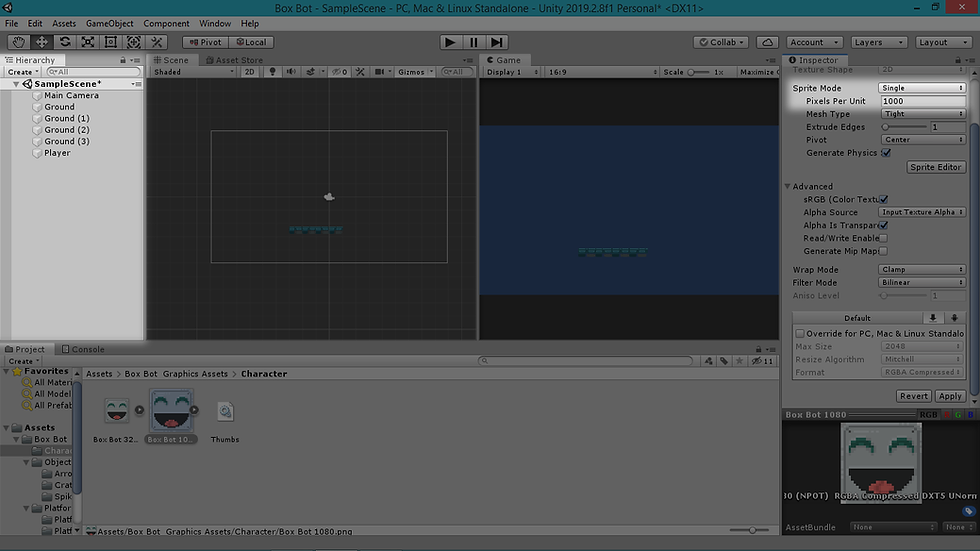Open the Sprite Editor
Image resolution: width=980 pixels, height=551 pixels.
click(936, 167)
